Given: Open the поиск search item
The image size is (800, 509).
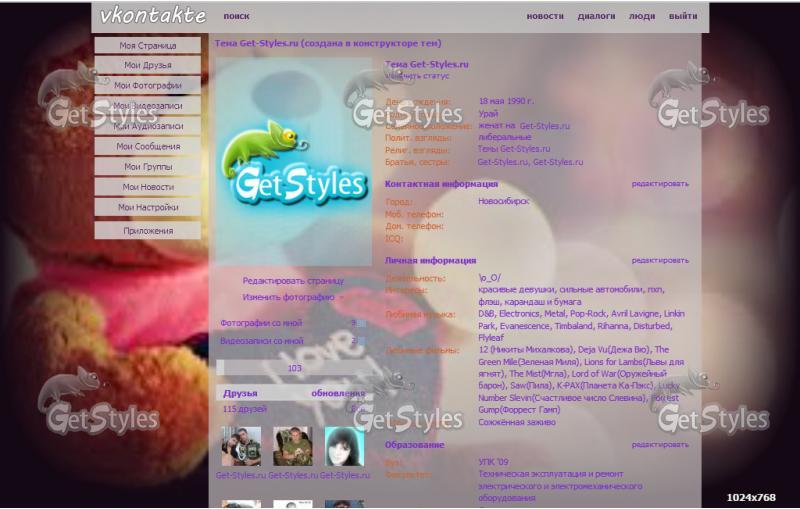Looking at the screenshot, I should (x=237, y=16).
